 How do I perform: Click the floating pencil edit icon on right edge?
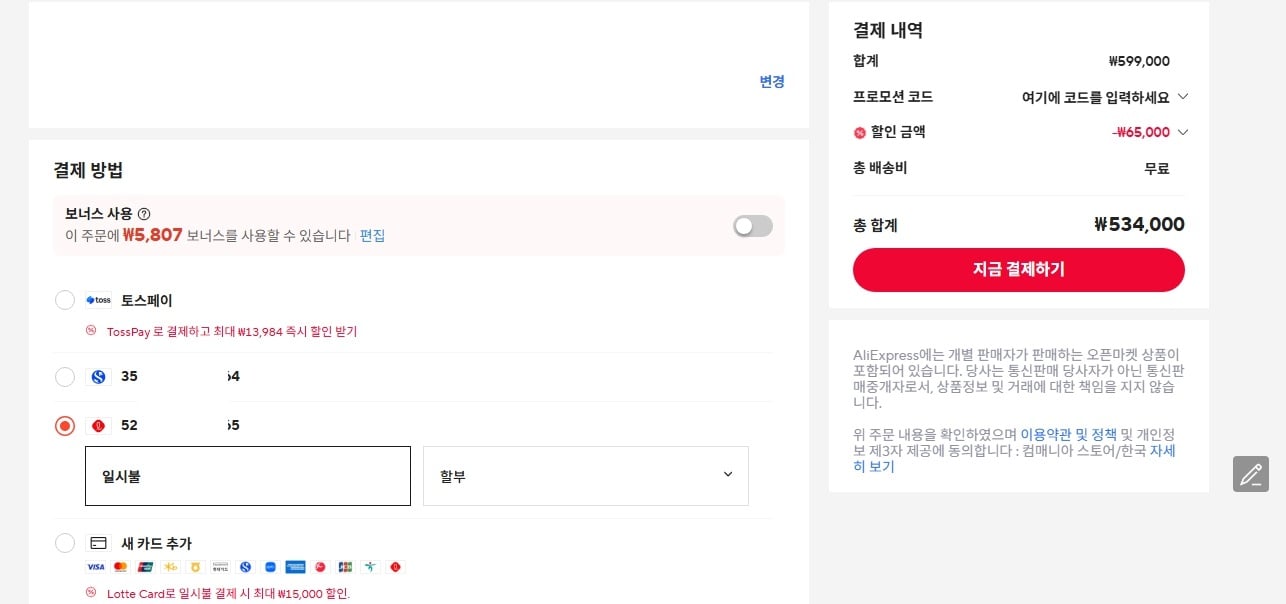[x=1250, y=474]
